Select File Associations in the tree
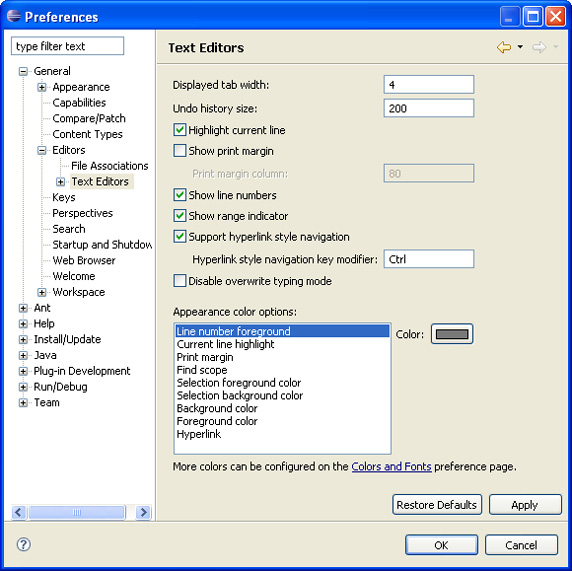572x571 pixels. pos(110,166)
